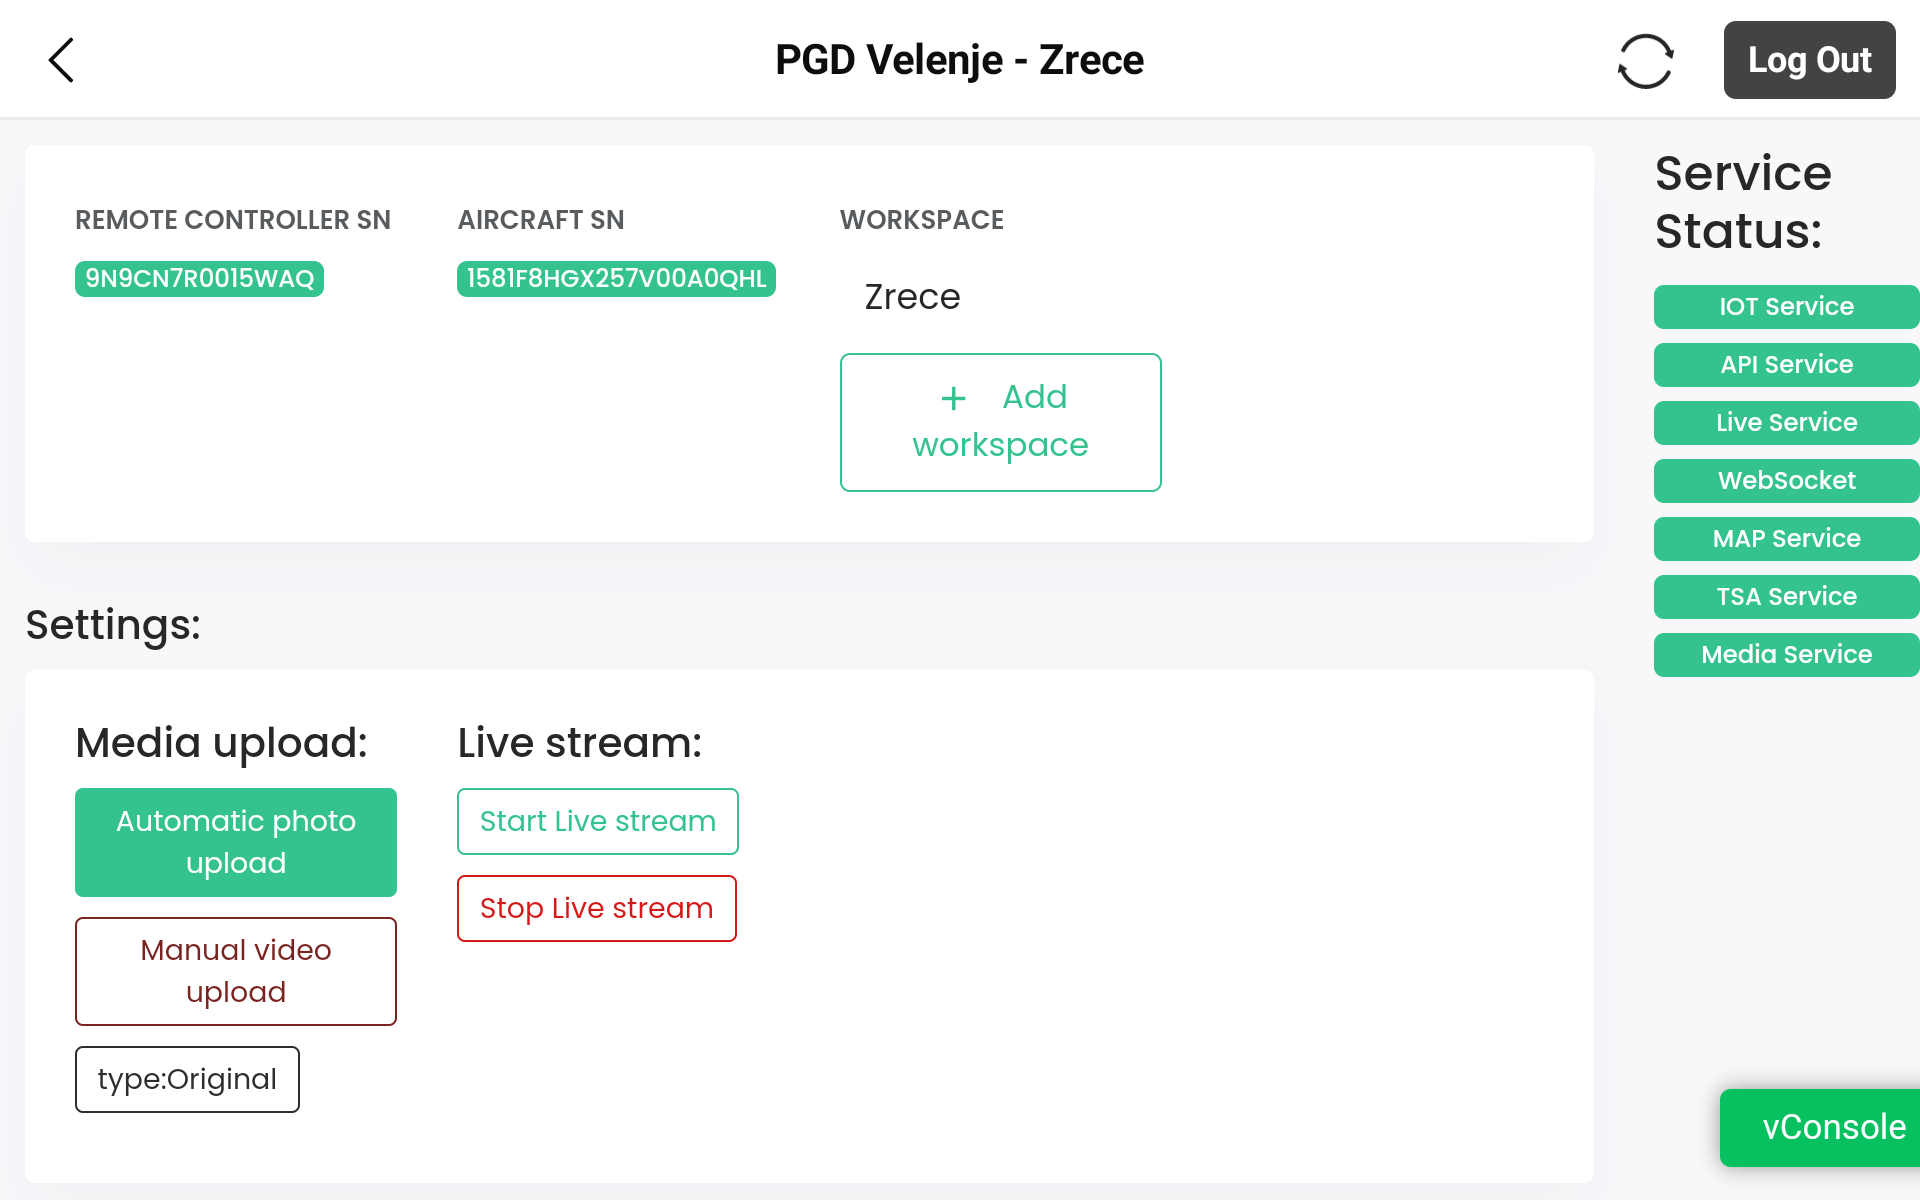Viewport: 1920px width, 1200px height.
Task: Open the type:Original selector
Action: coord(187,1079)
